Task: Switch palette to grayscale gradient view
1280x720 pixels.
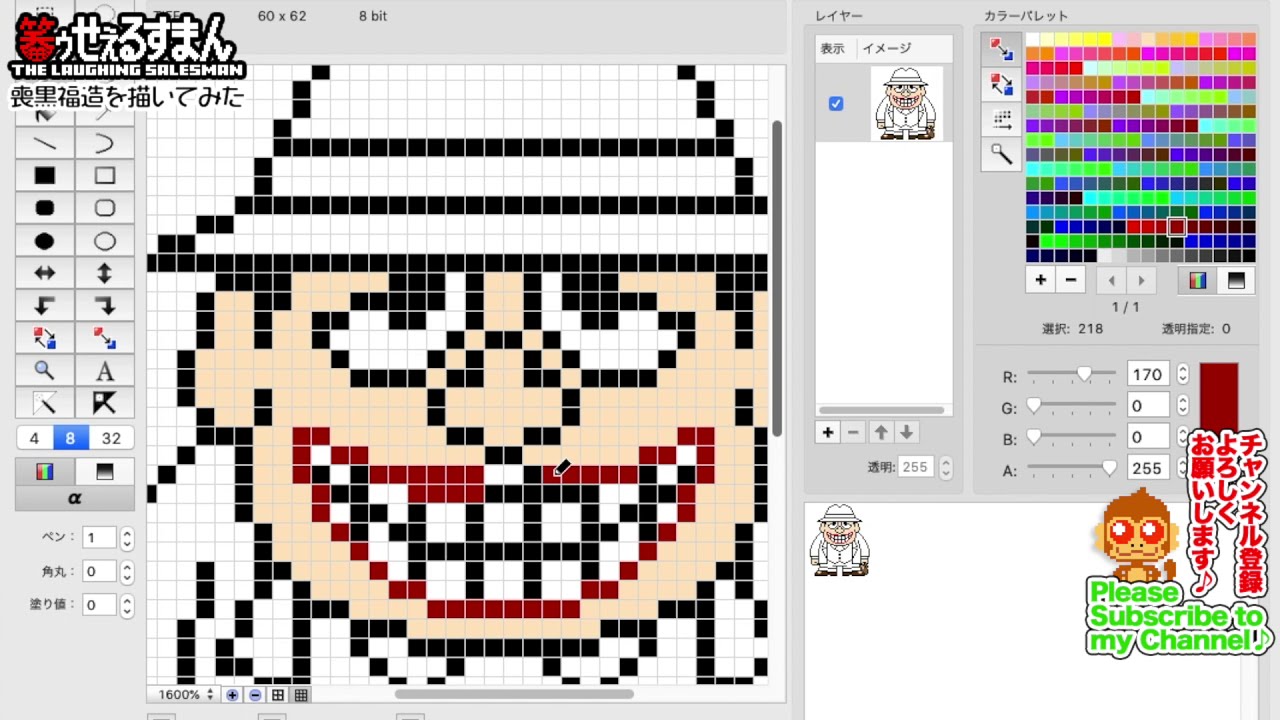Action: coord(1236,280)
